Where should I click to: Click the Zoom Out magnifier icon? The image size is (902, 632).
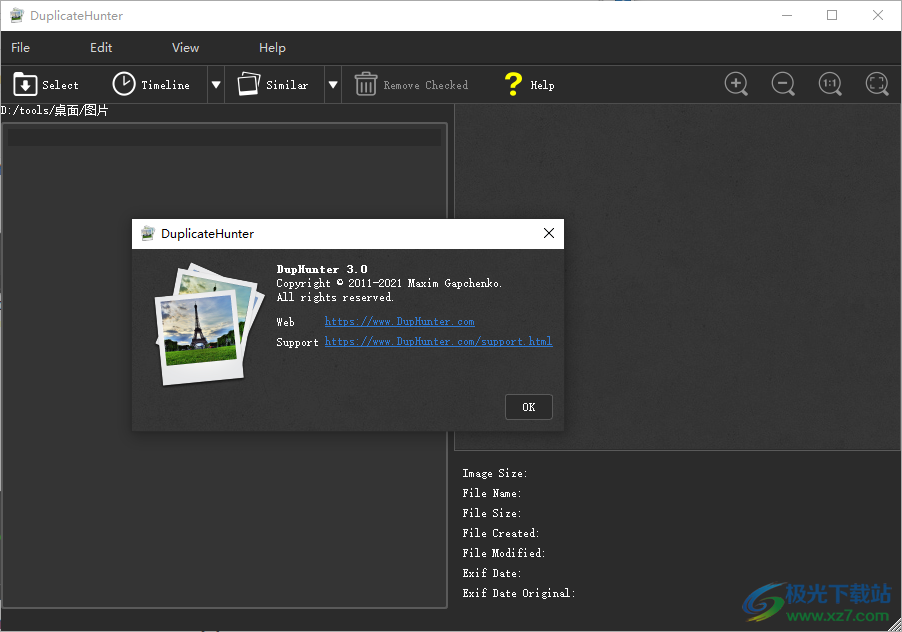pos(783,84)
